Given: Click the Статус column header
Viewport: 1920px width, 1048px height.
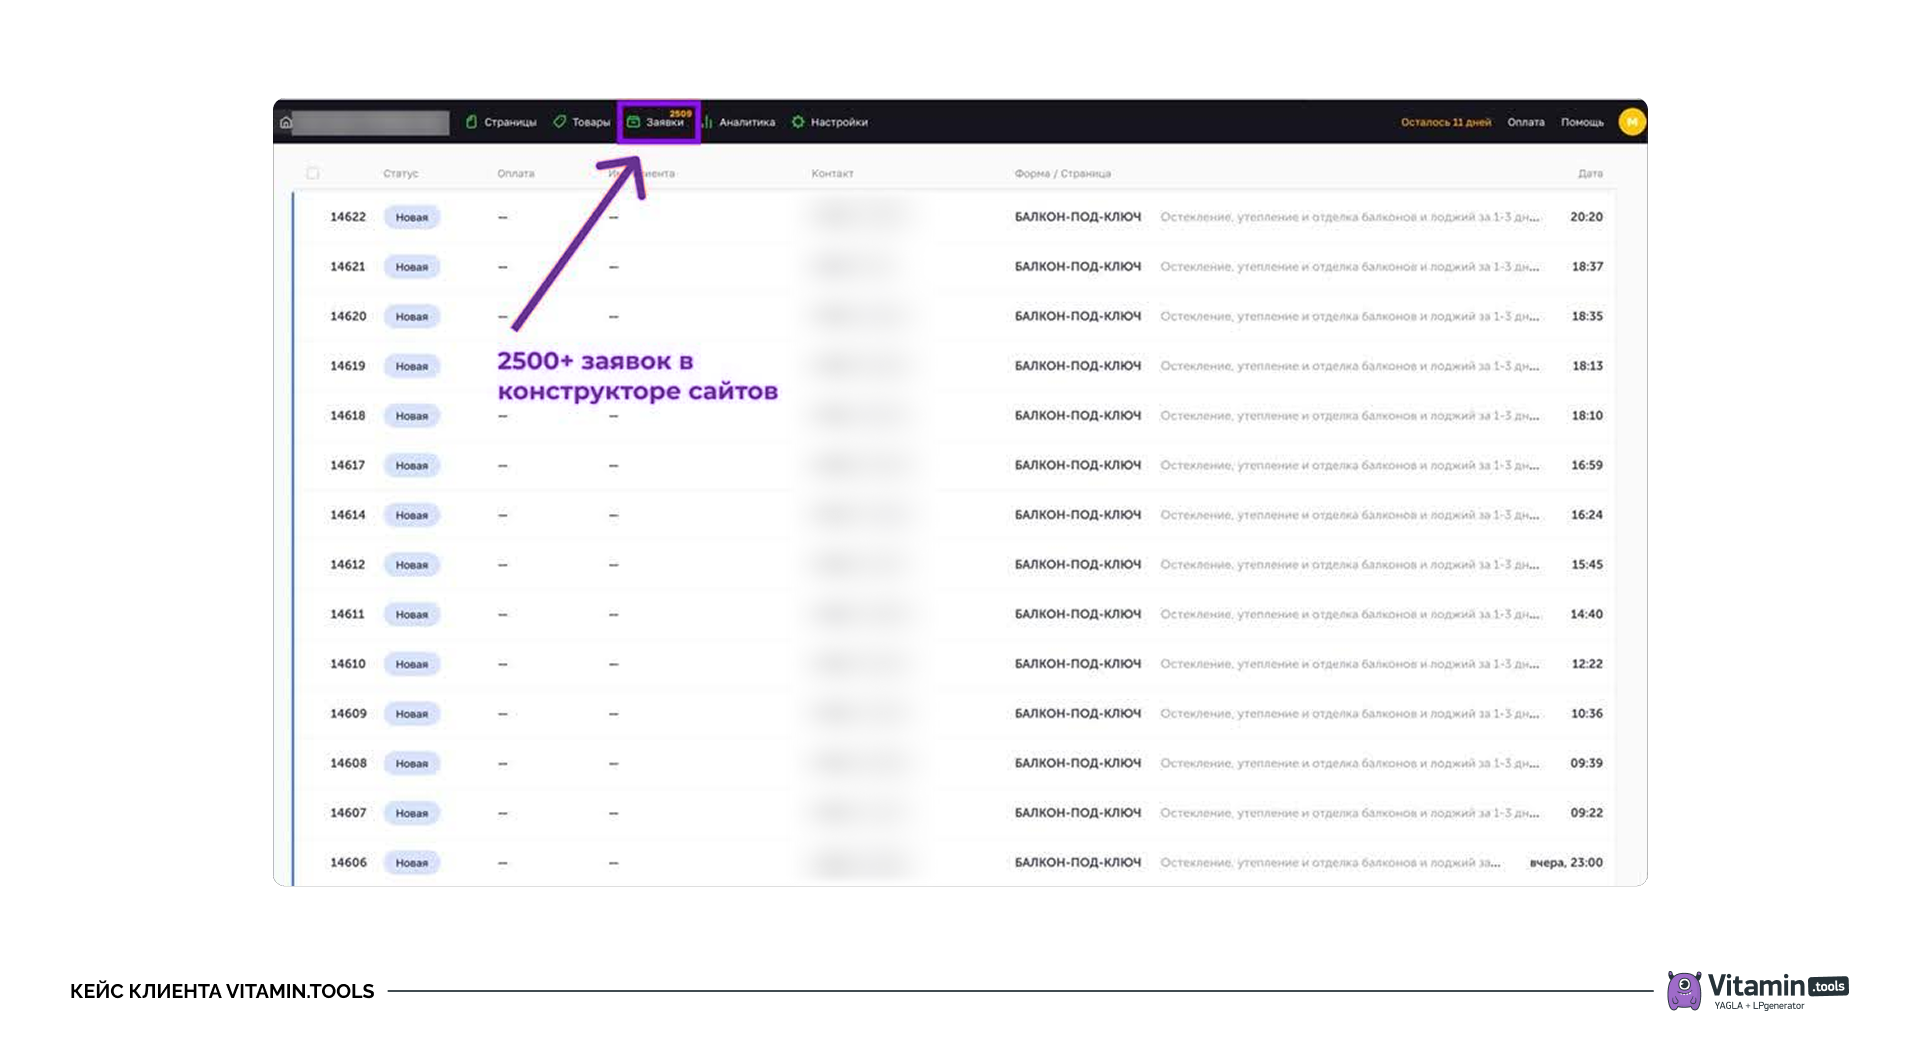Looking at the screenshot, I should coord(400,174).
